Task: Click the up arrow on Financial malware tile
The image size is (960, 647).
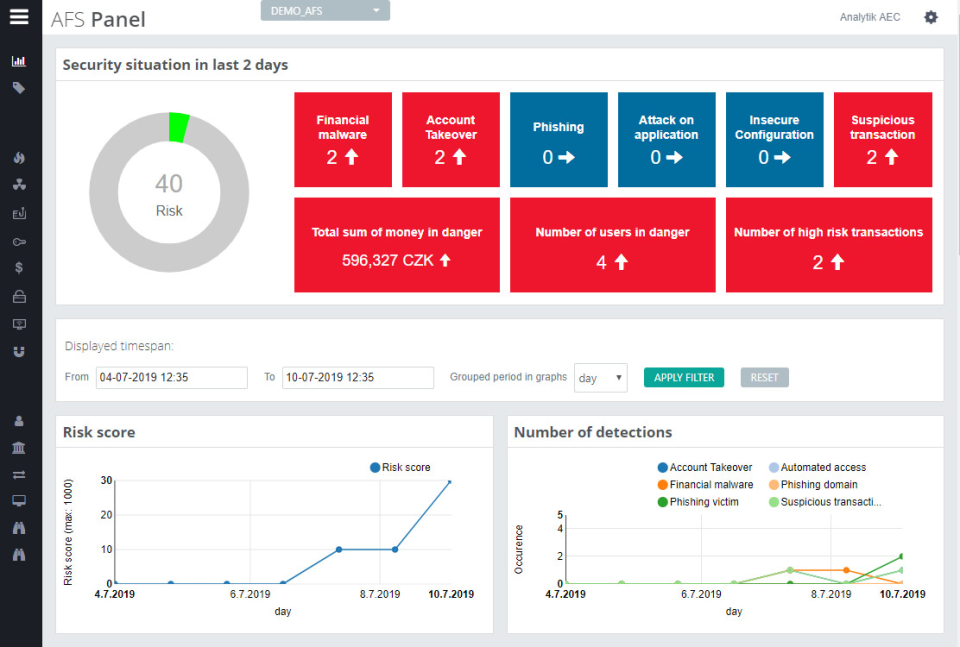Action: coord(351,157)
